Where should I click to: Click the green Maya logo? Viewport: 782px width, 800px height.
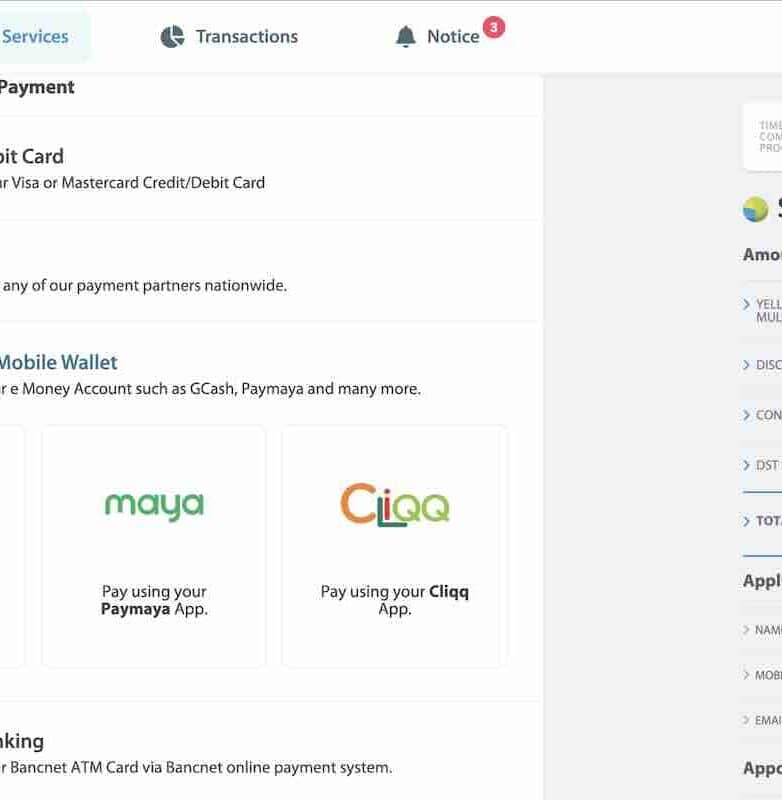pos(154,505)
